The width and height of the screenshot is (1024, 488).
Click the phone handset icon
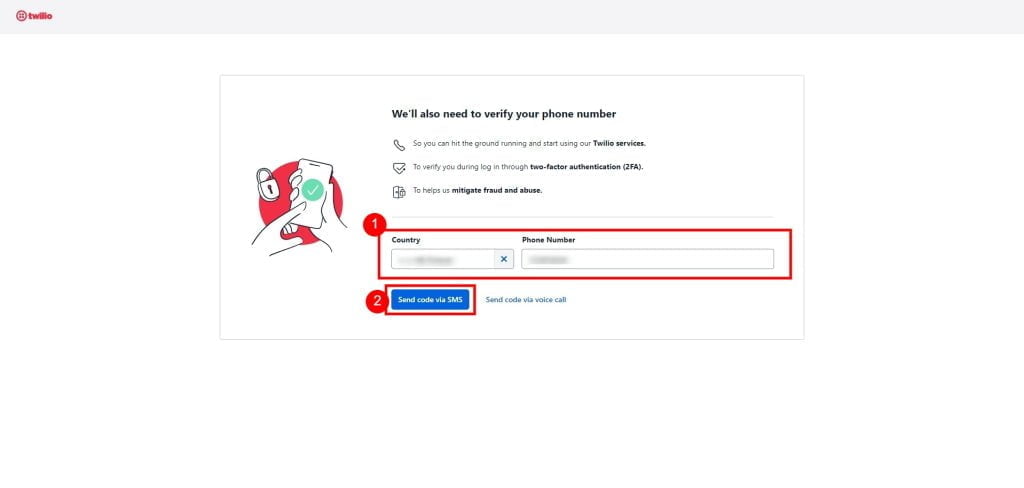pos(399,144)
